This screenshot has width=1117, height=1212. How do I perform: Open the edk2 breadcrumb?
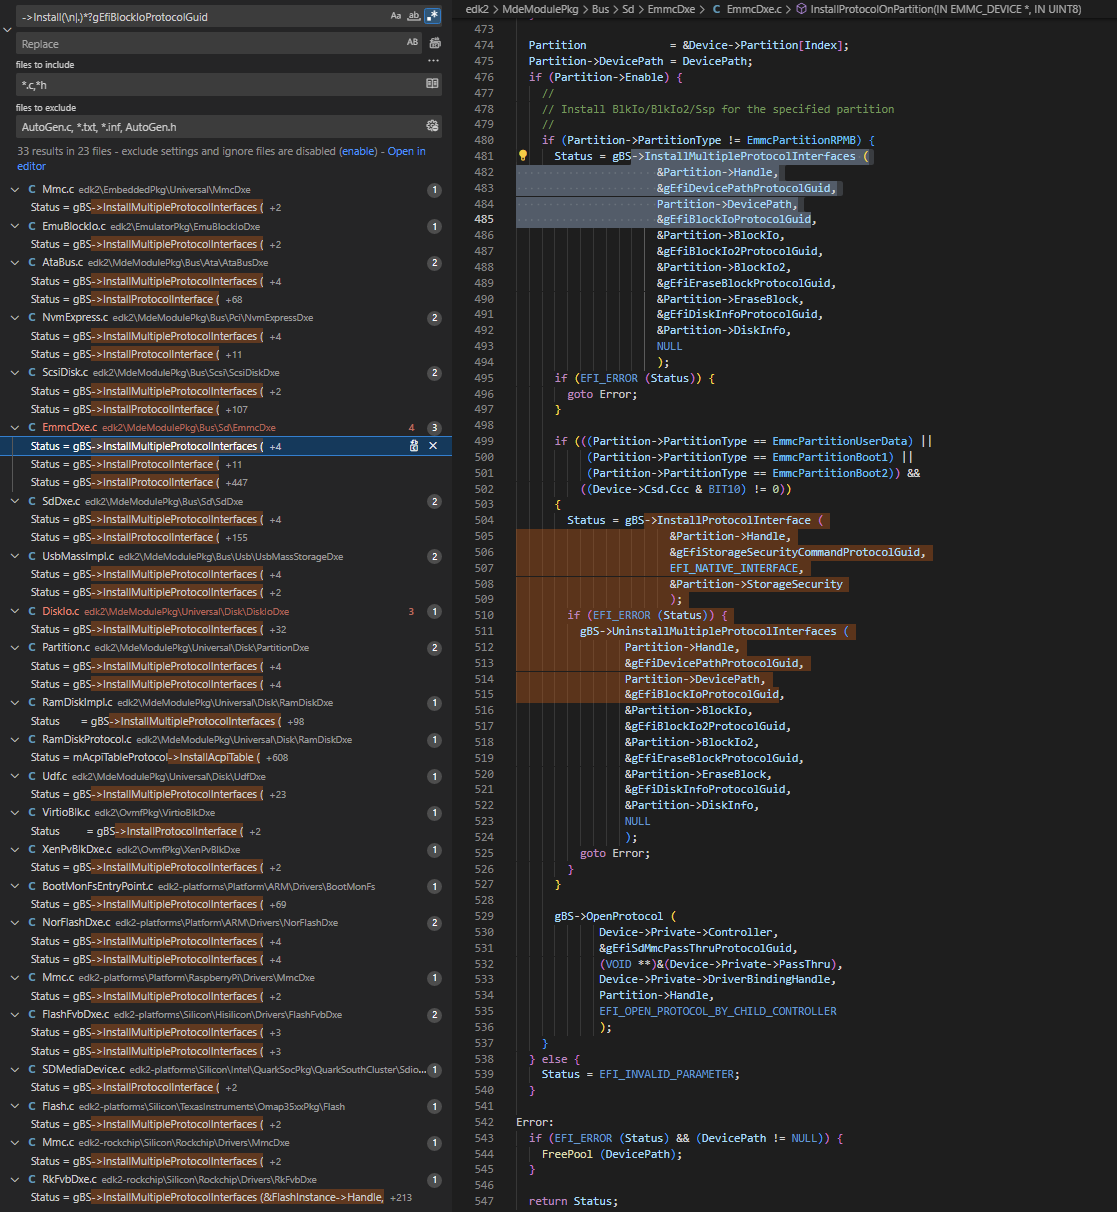[x=477, y=9]
